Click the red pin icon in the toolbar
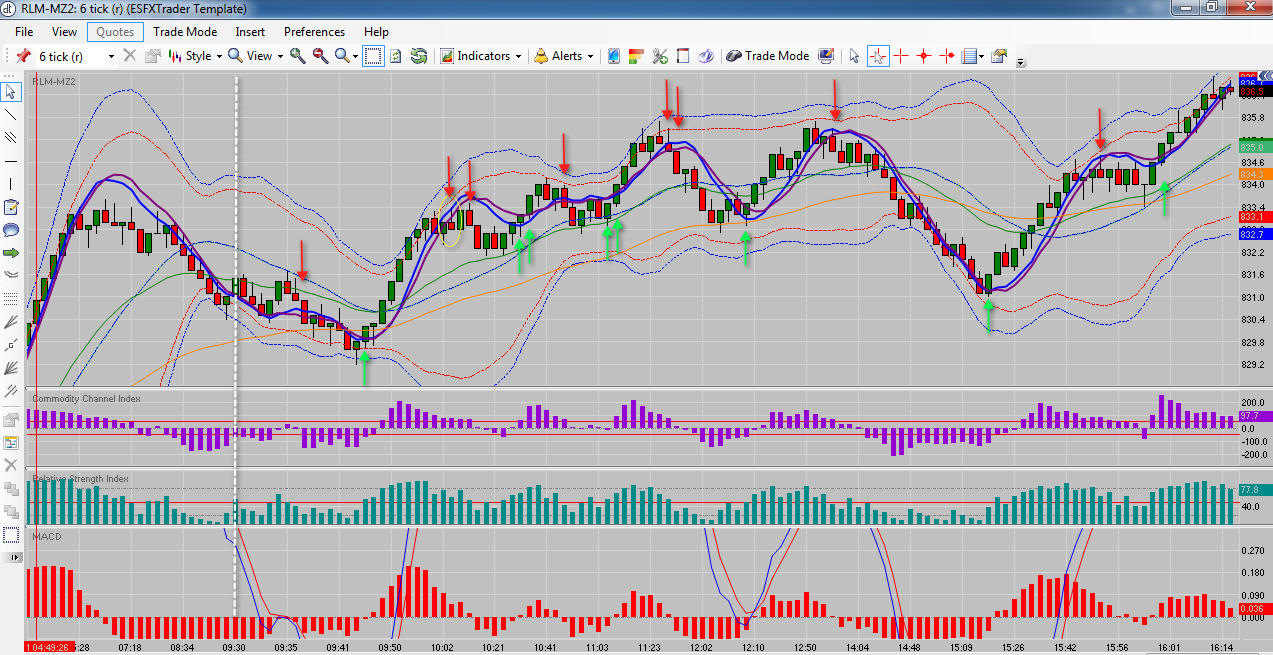 22,56
